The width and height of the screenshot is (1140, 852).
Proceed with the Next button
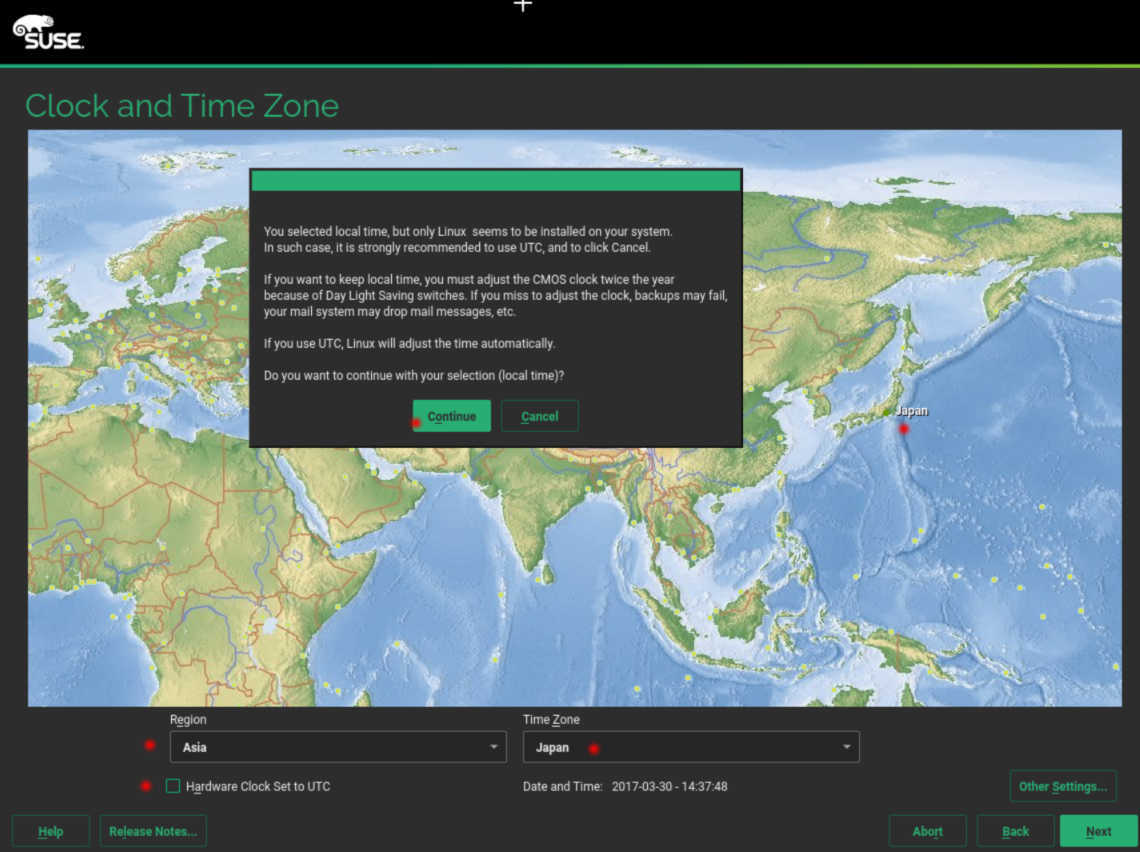(1098, 831)
